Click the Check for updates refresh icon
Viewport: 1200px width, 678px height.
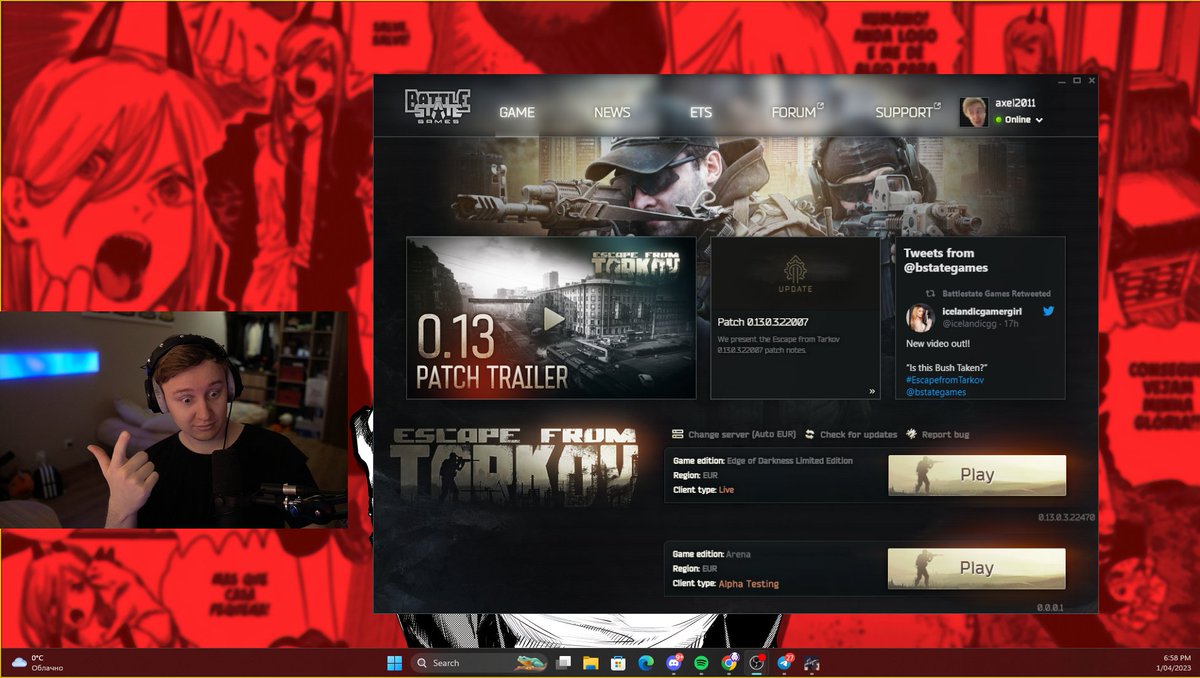pyautogui.click(x=810, y=434)
